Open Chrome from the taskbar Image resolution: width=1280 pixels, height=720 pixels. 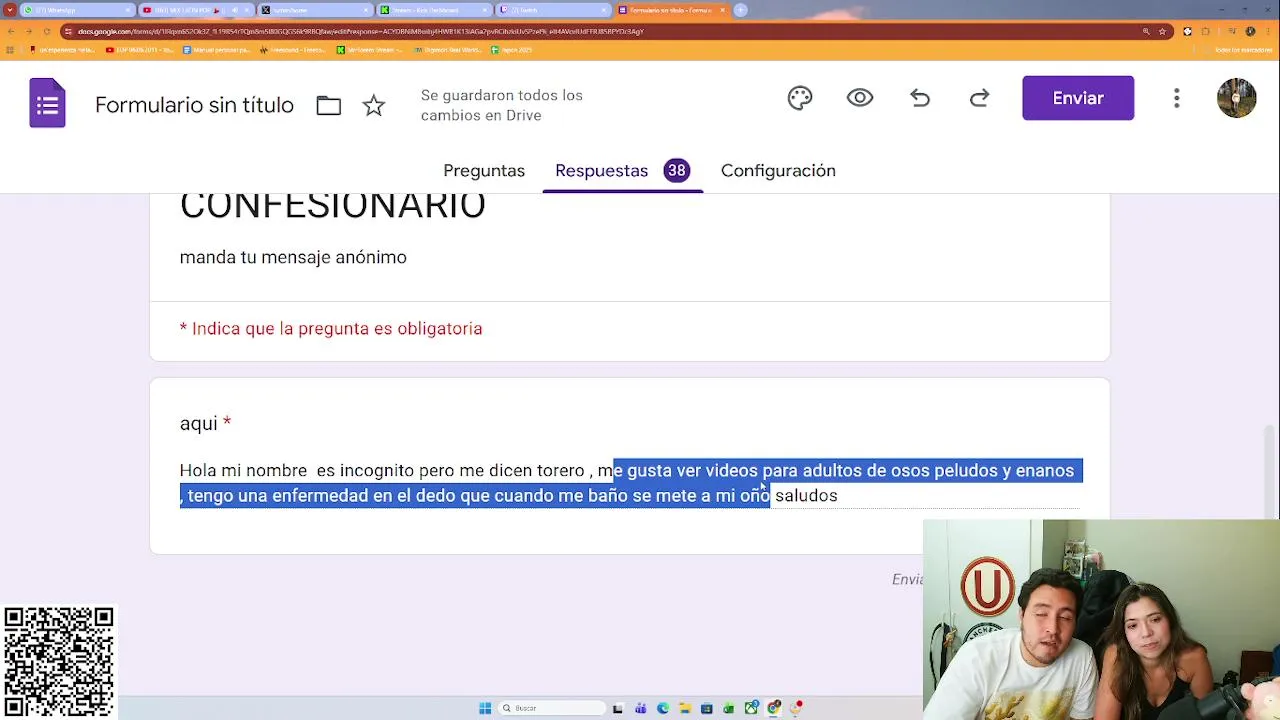click(774, 708)
